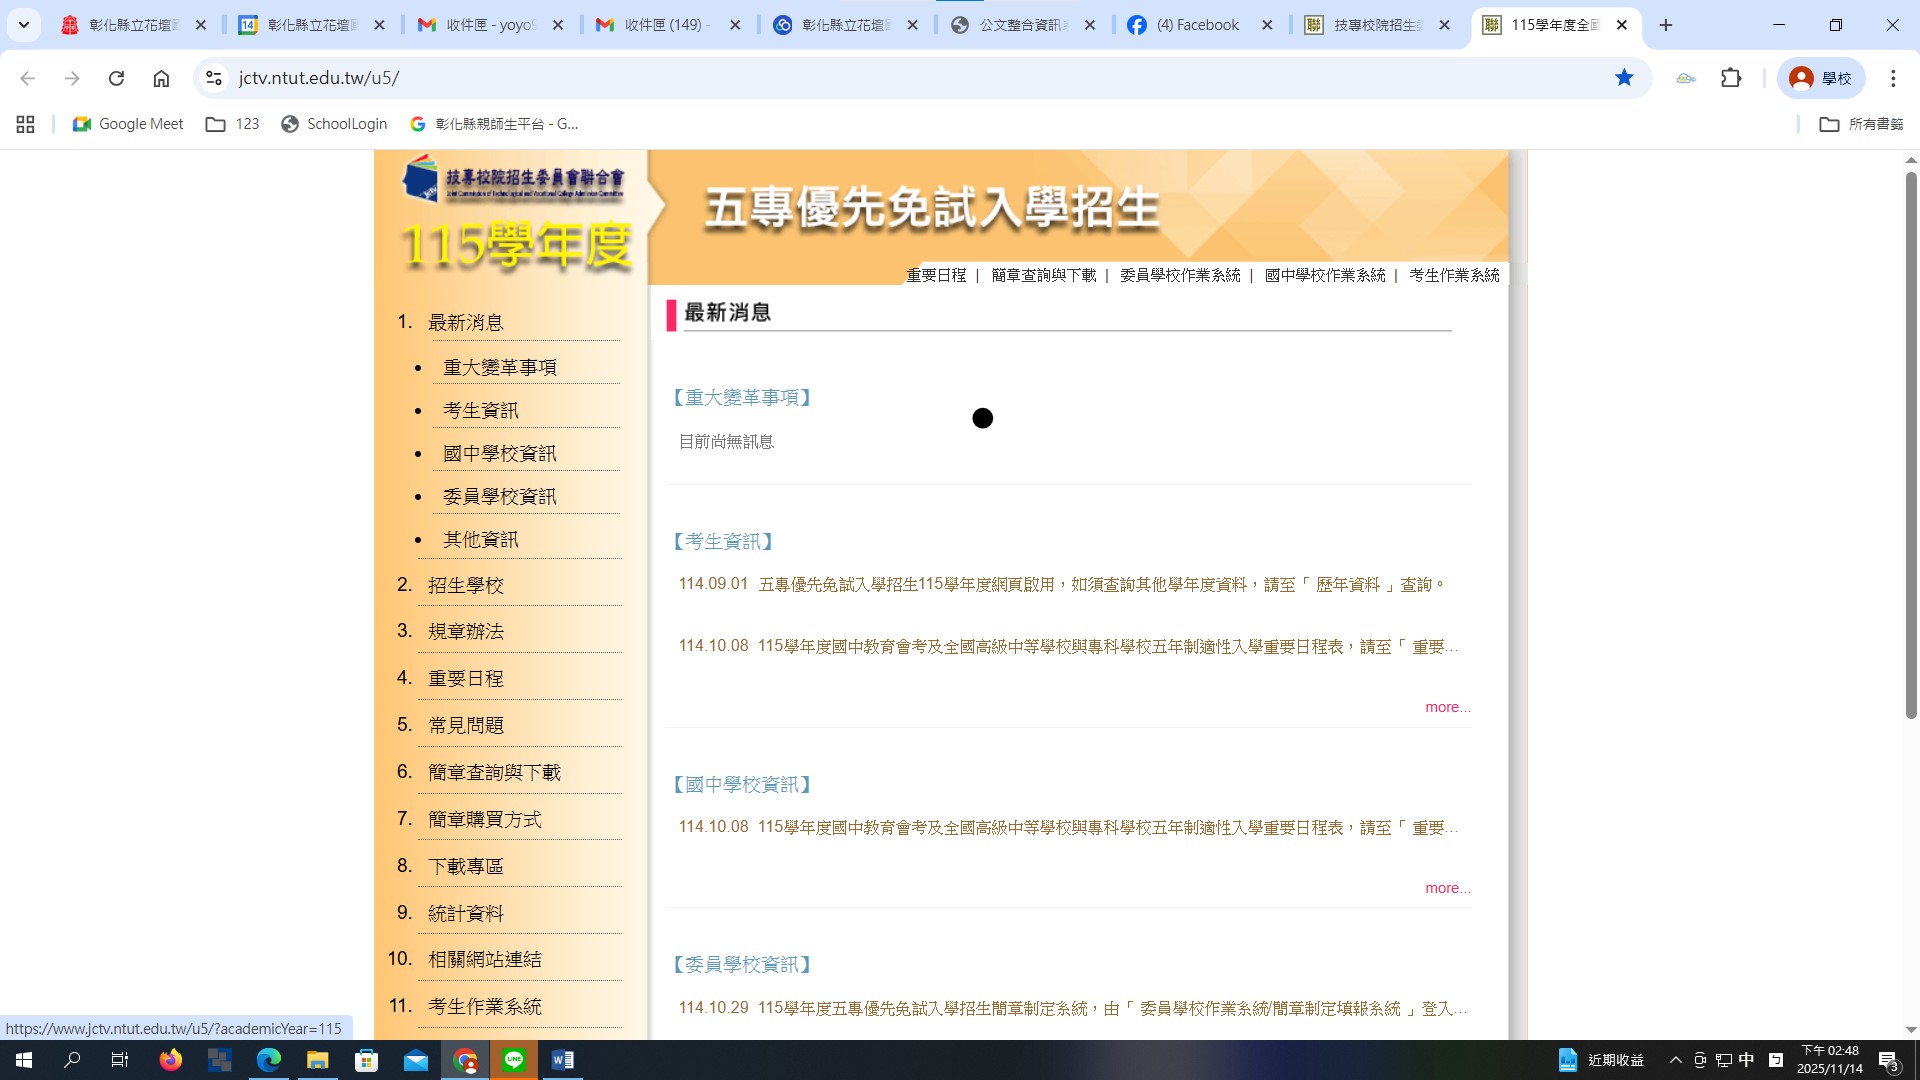
Task: Click the home page icon
Action: [161, 78]
